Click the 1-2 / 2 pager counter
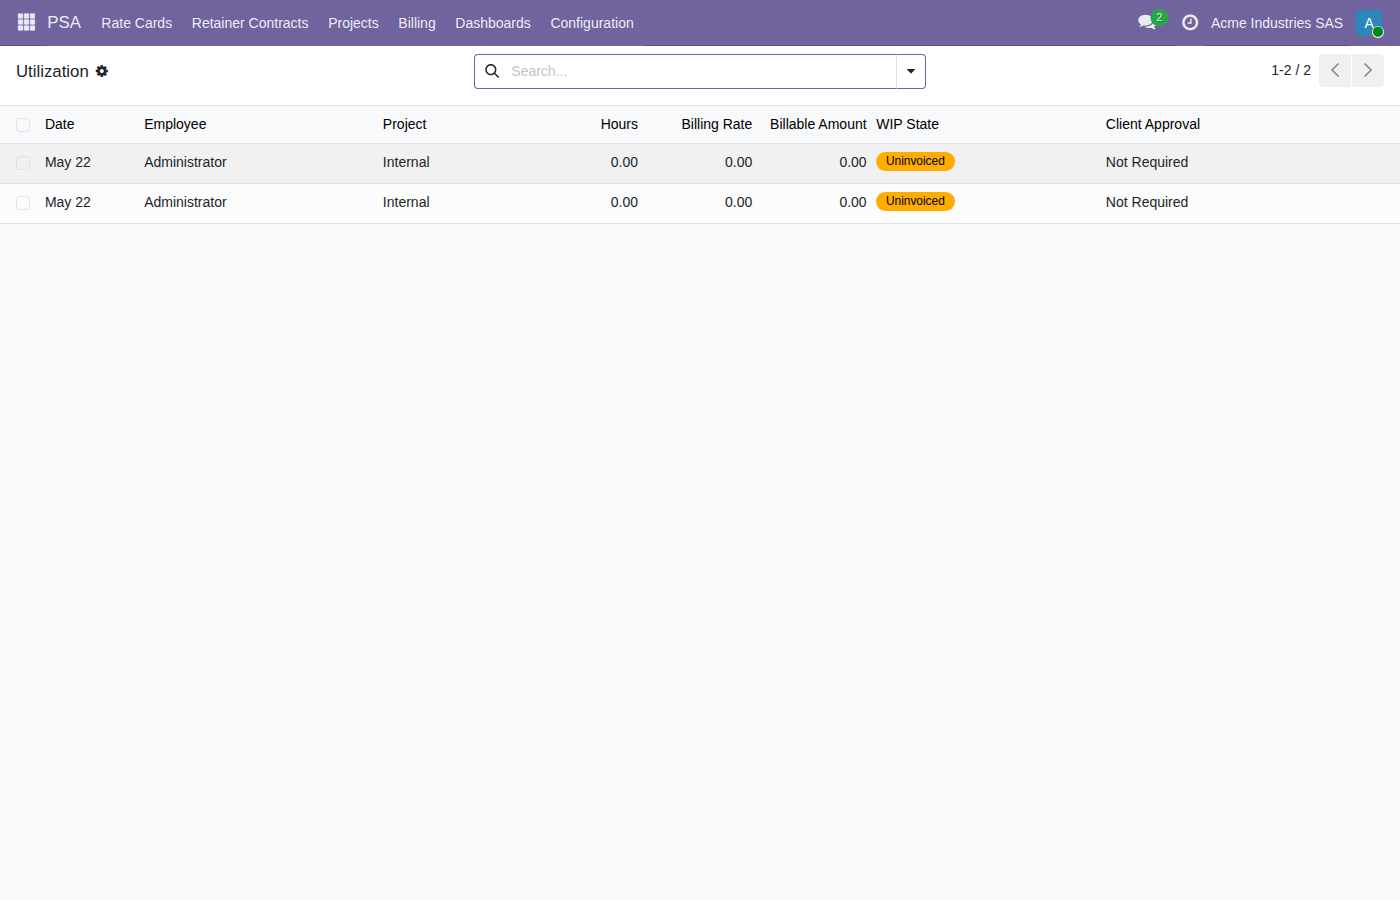Viewport: 1400px width, 900px height. click(x=1291, y=70)
